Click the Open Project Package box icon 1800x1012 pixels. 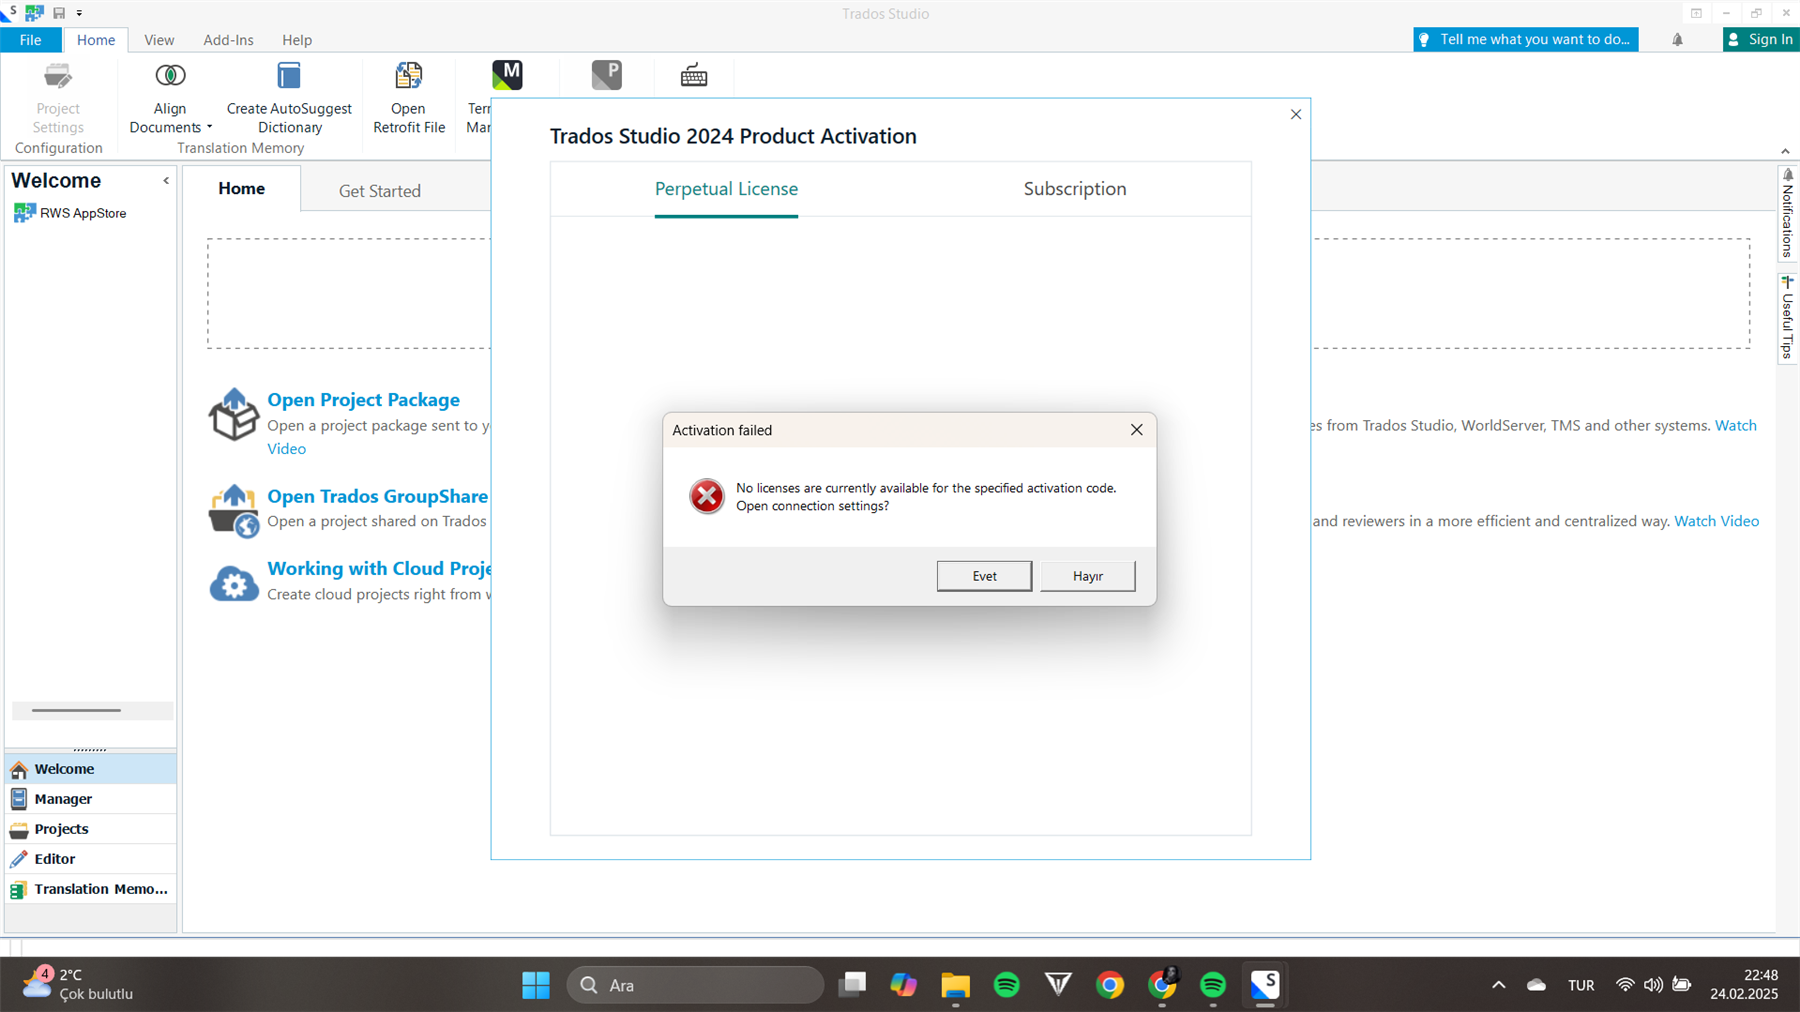point(233,414)
